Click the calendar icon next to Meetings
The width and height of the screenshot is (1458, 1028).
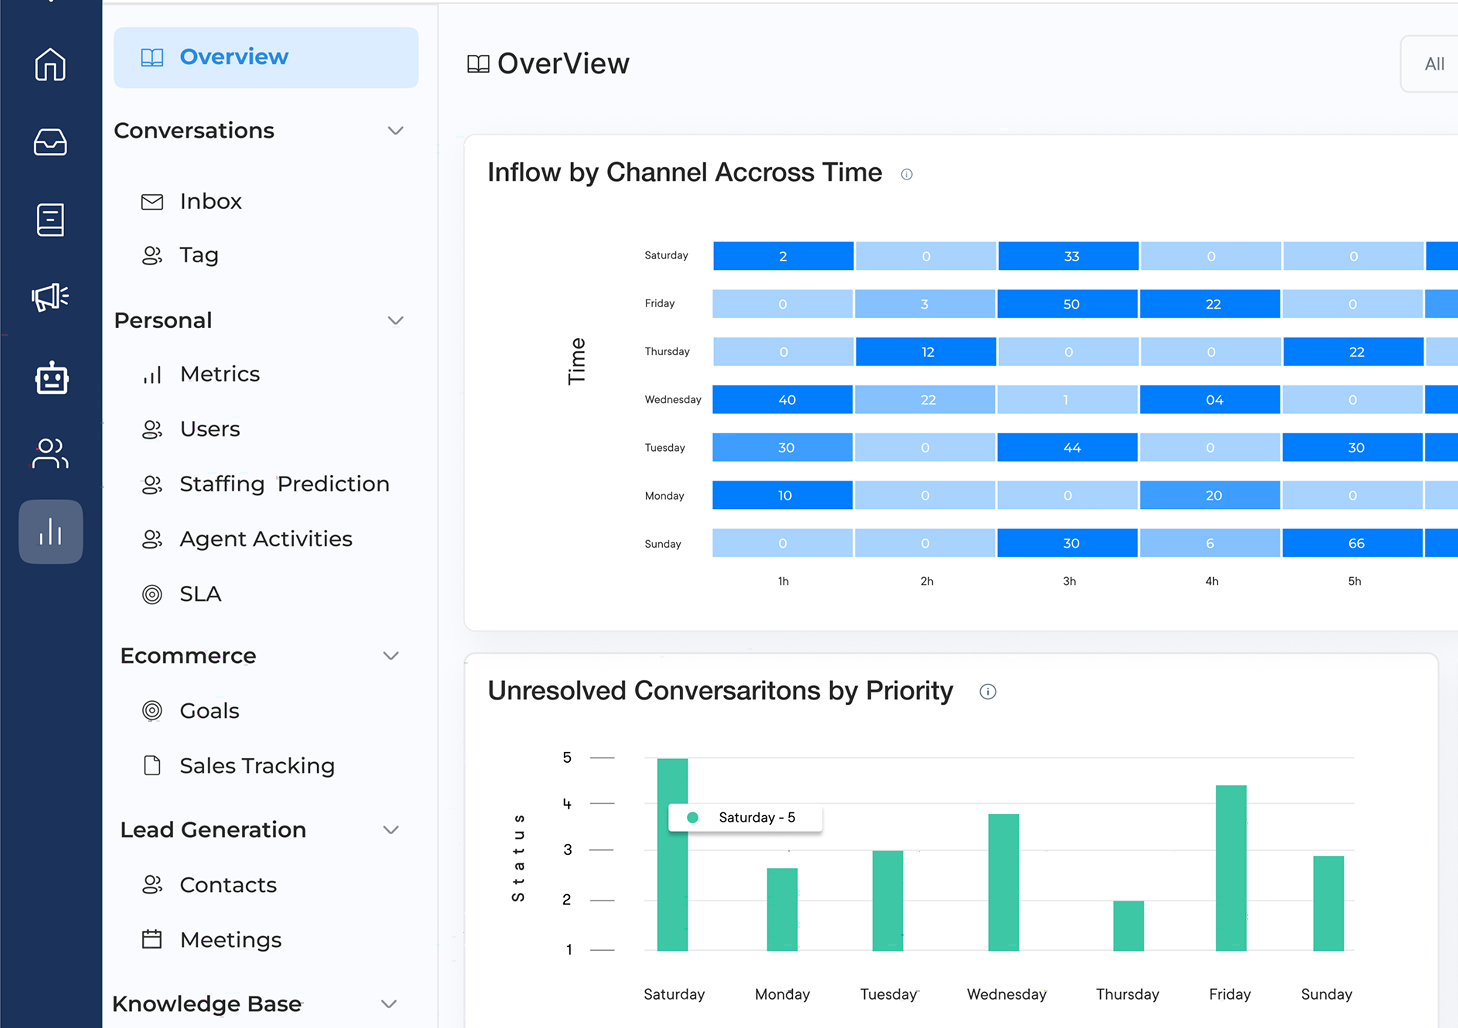click(x=152, y=939)
